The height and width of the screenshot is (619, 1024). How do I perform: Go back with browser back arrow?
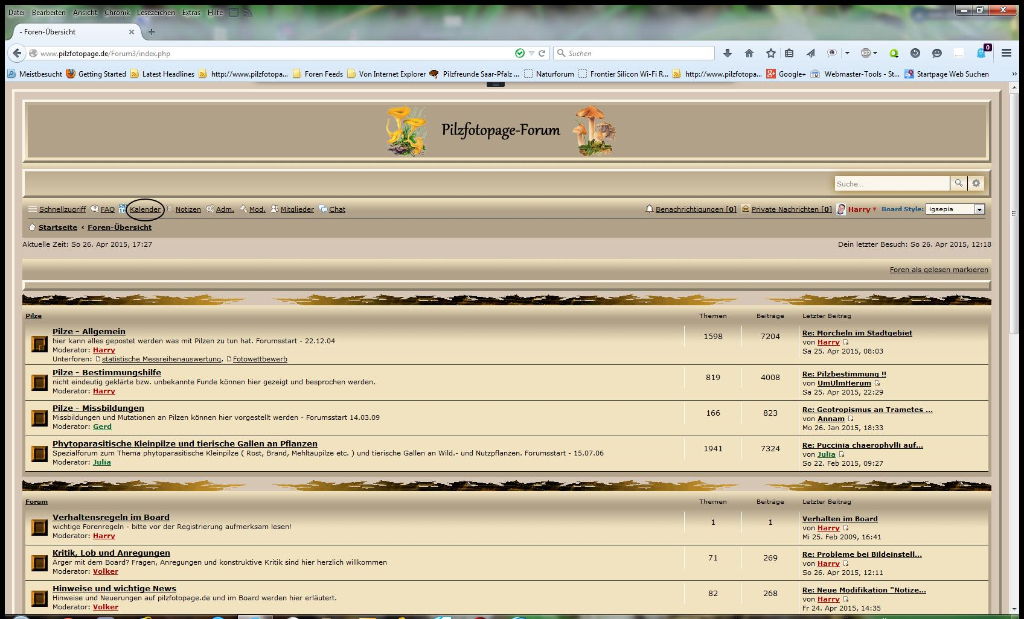pos(17,53)
